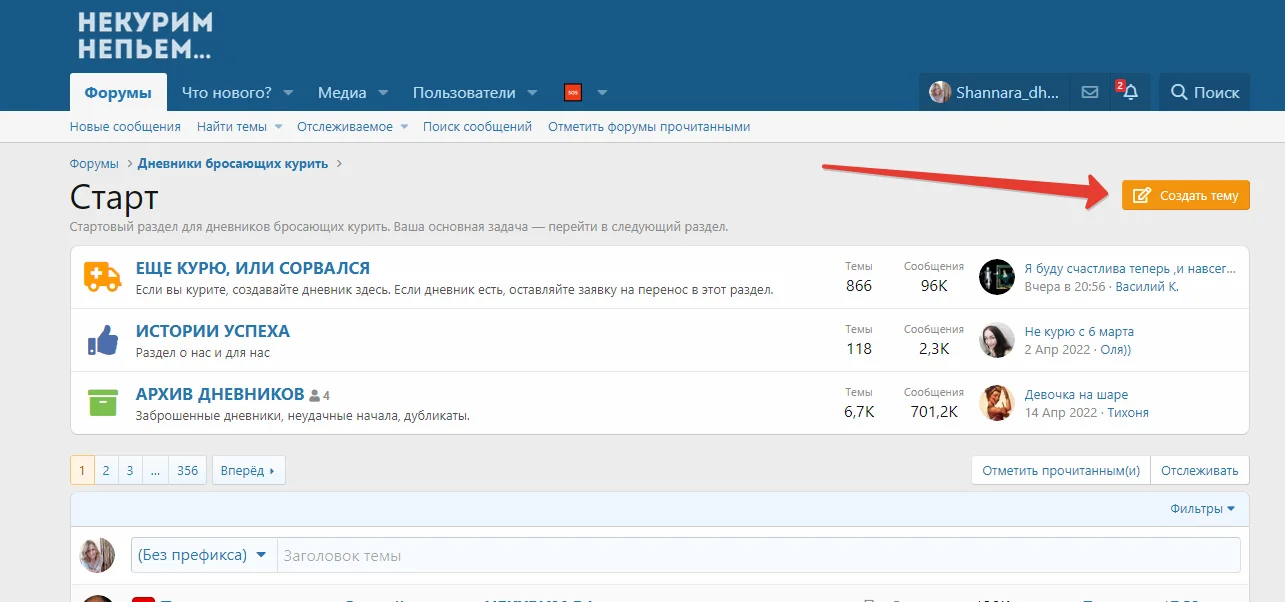
Task: Click Отметить прочитанным(и) button
Action: 1061,470
